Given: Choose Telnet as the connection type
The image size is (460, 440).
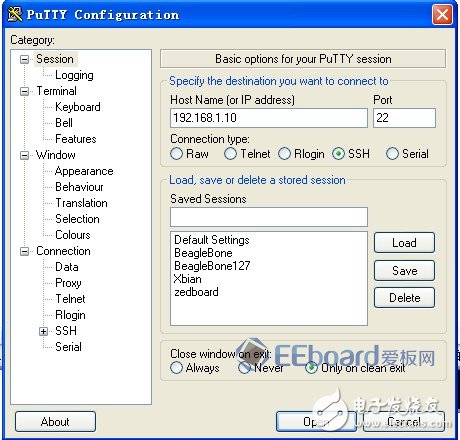Looking at the screenshot, I should coord(230,154).
